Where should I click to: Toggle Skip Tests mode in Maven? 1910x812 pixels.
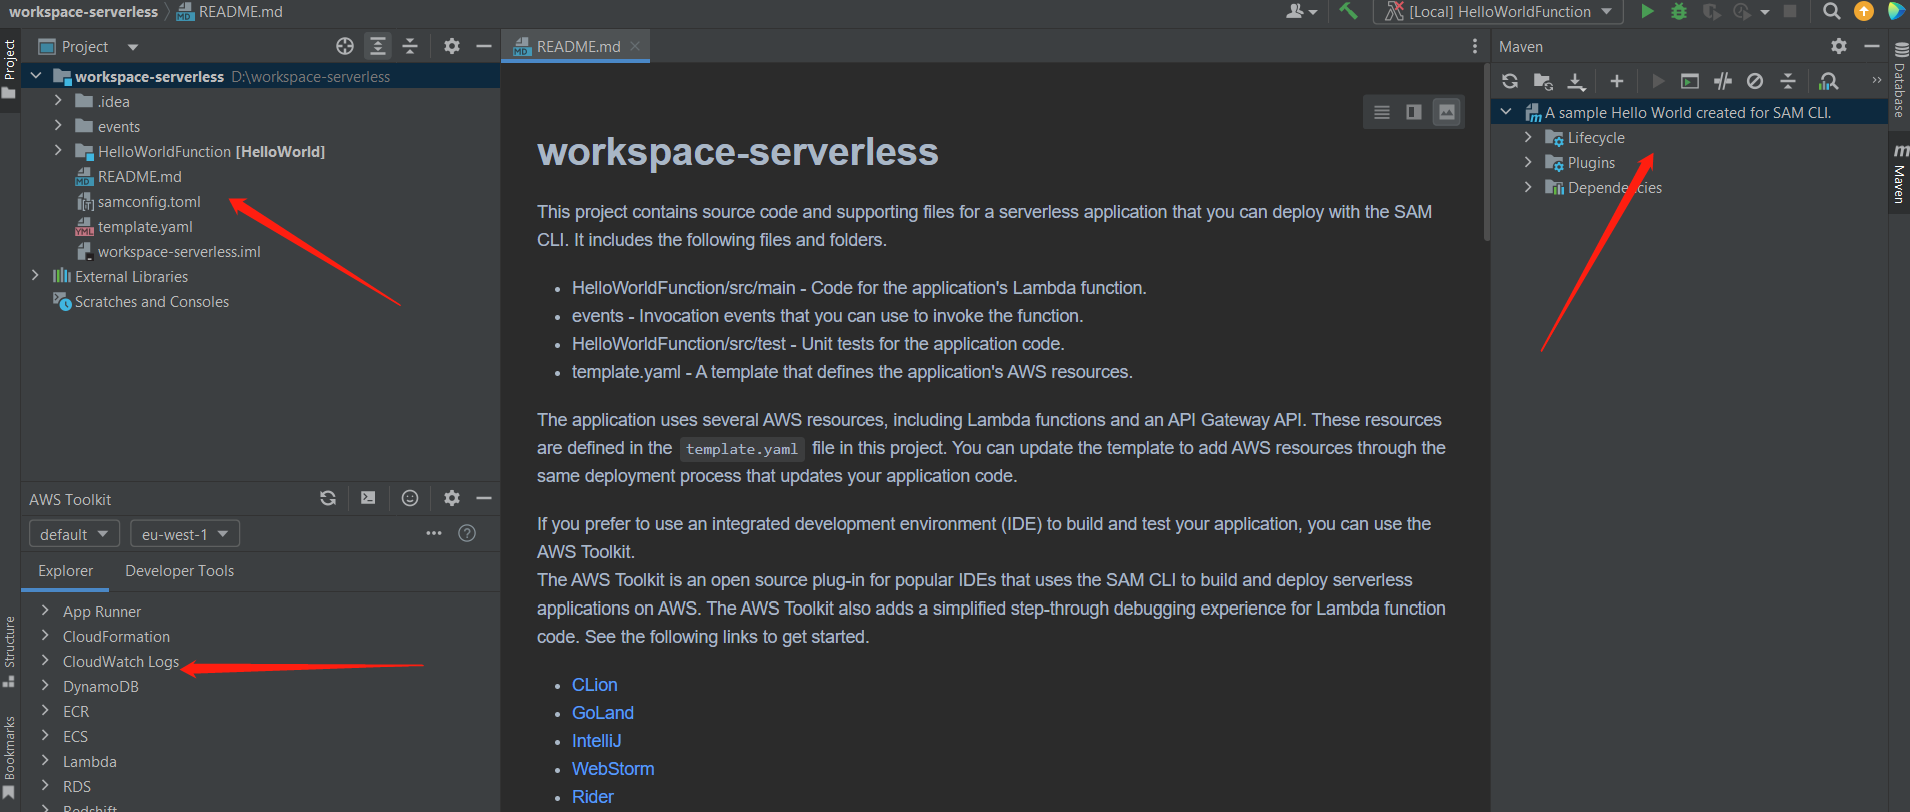click(1755, 81)
